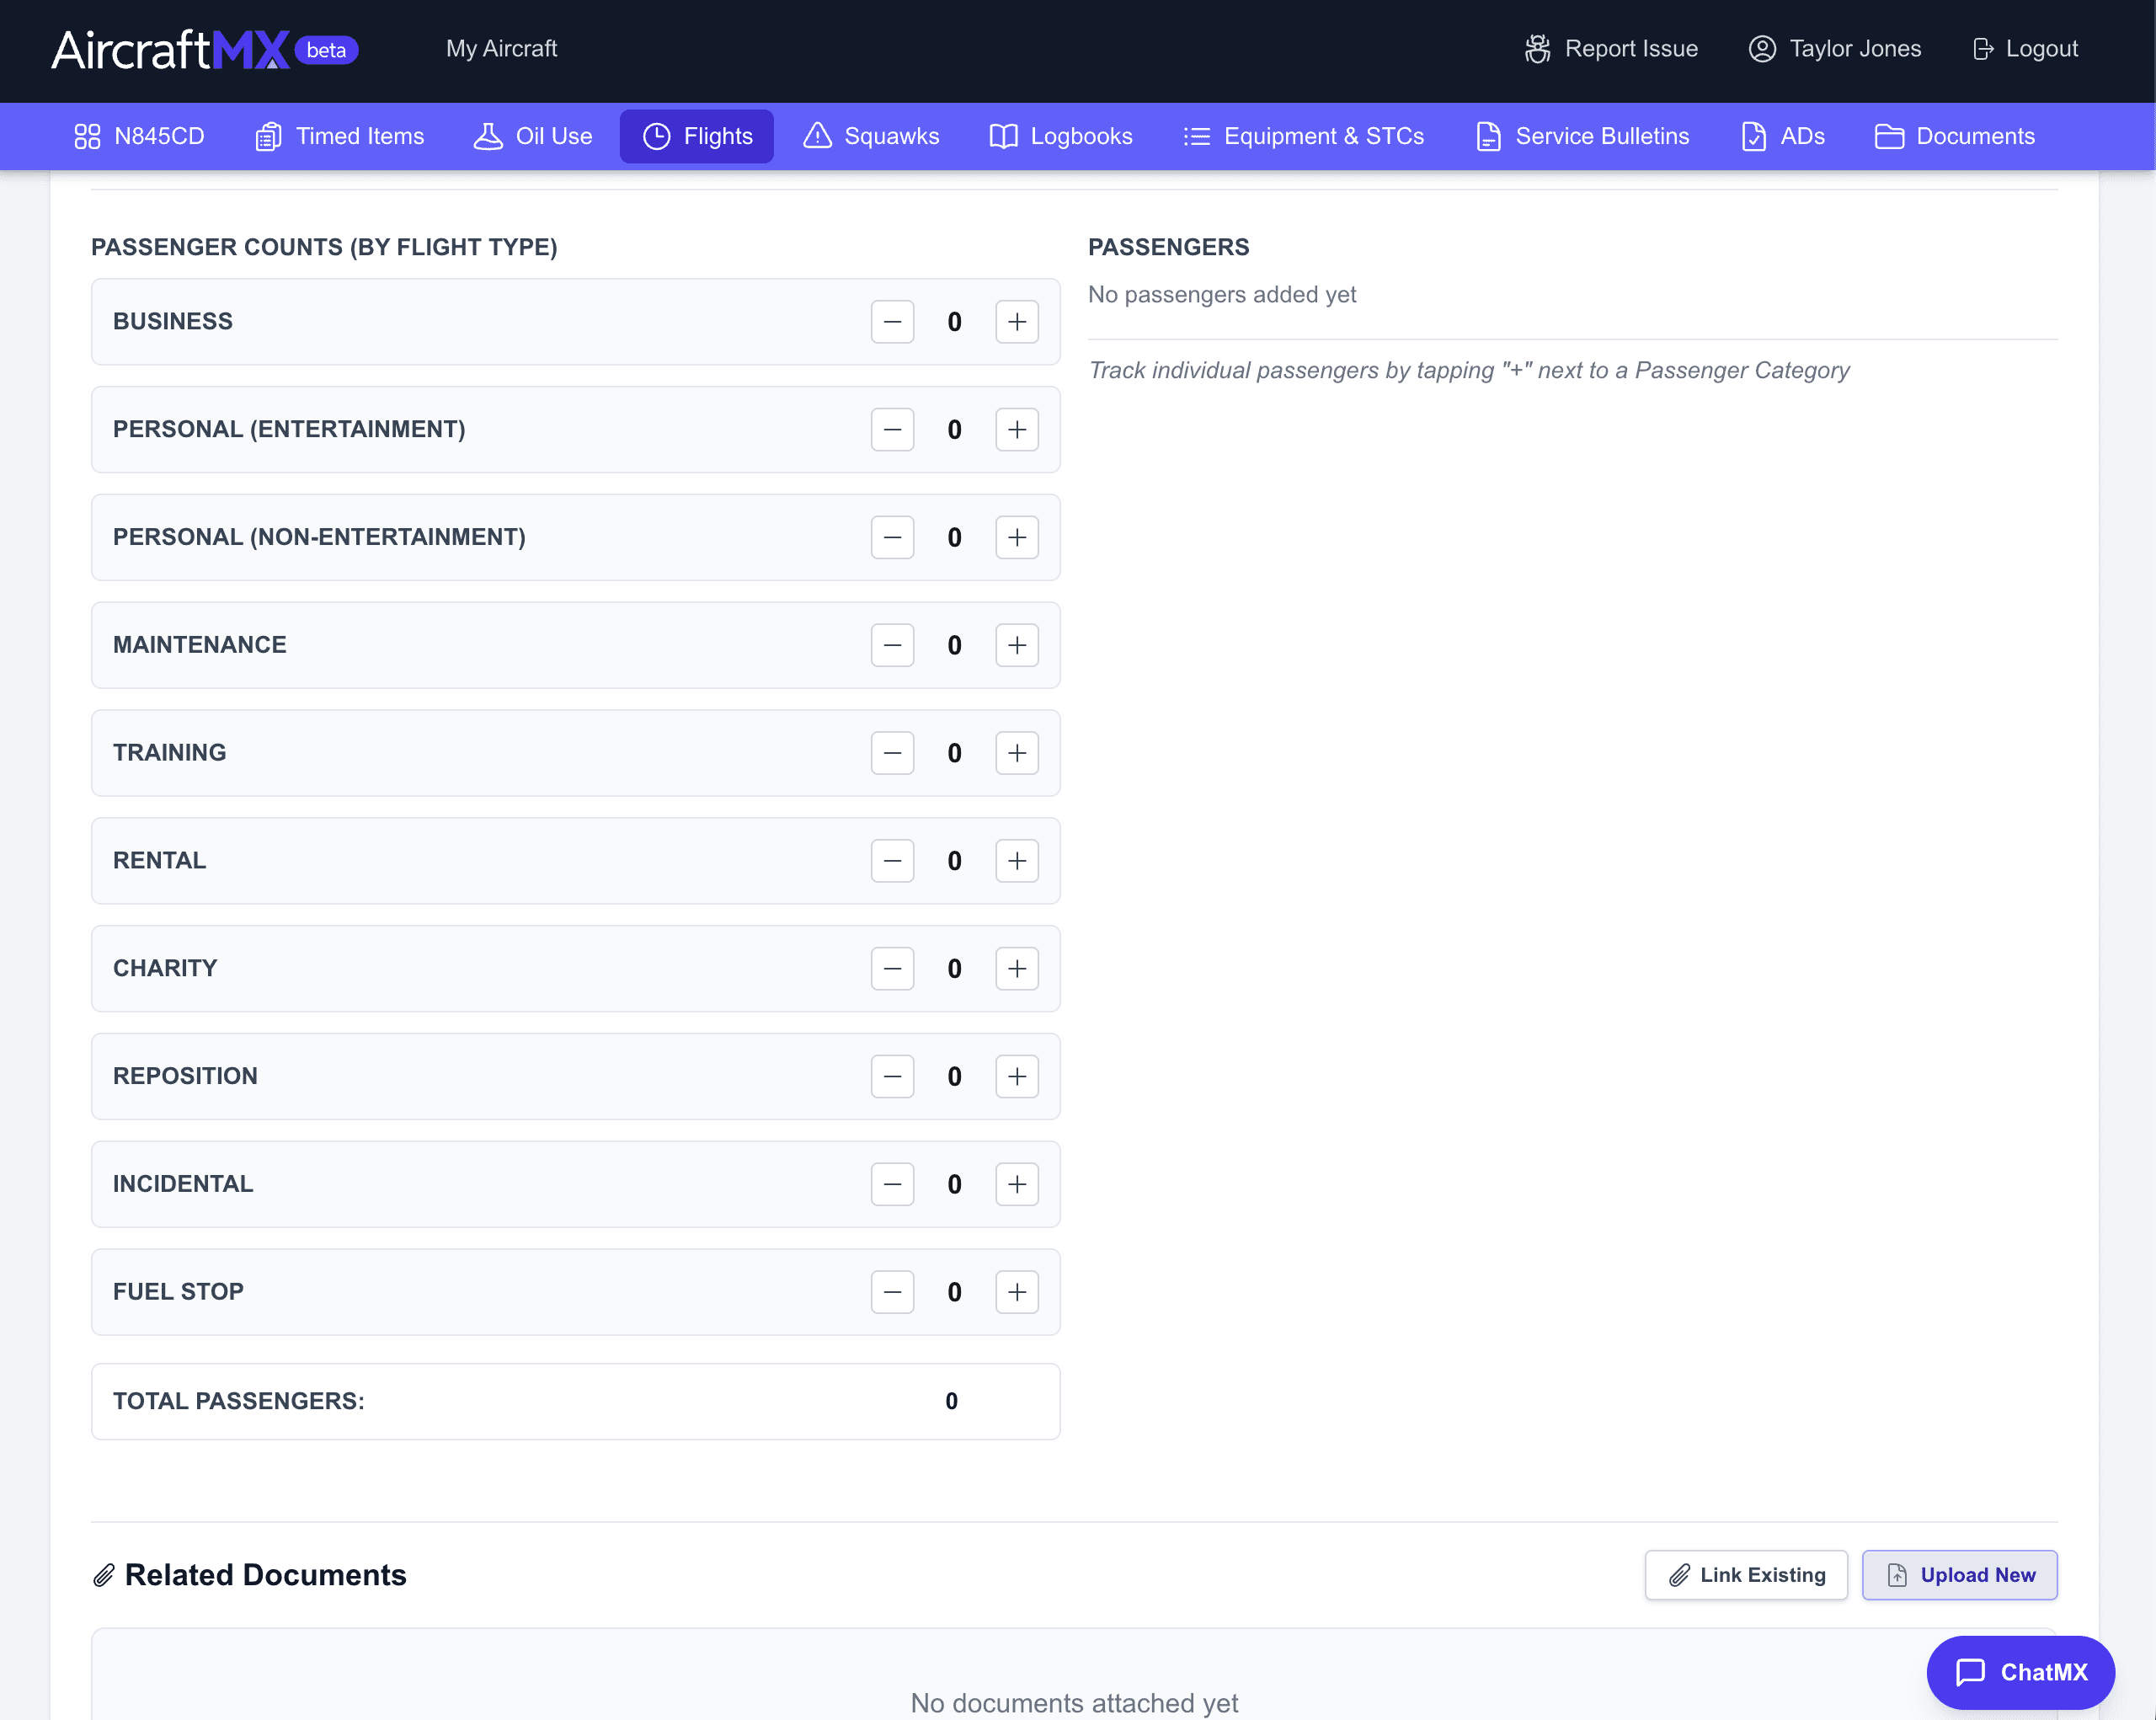Open the ChatMX chat widget
The width and height of the screenshot is (2156, 1720).
[x=2020, y=1672]
